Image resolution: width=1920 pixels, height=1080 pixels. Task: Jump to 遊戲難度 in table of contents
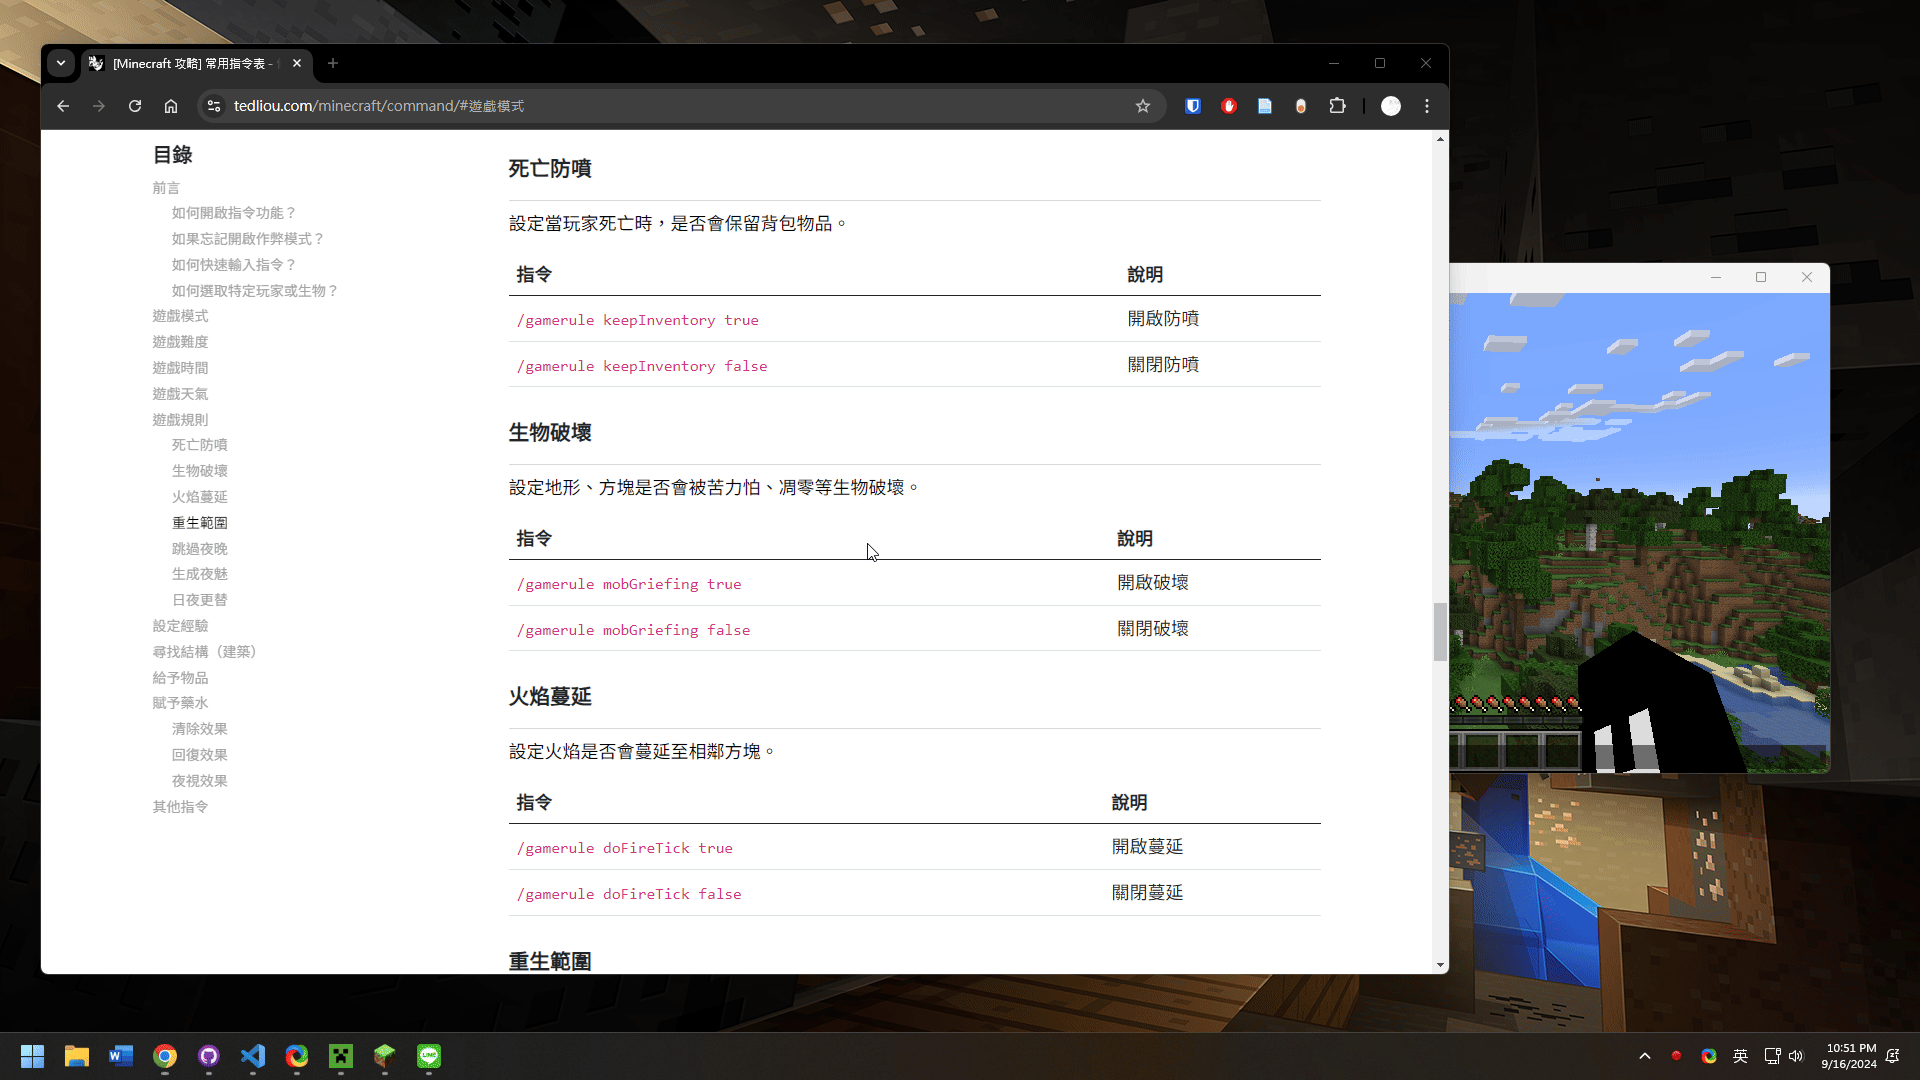[180, 342]
